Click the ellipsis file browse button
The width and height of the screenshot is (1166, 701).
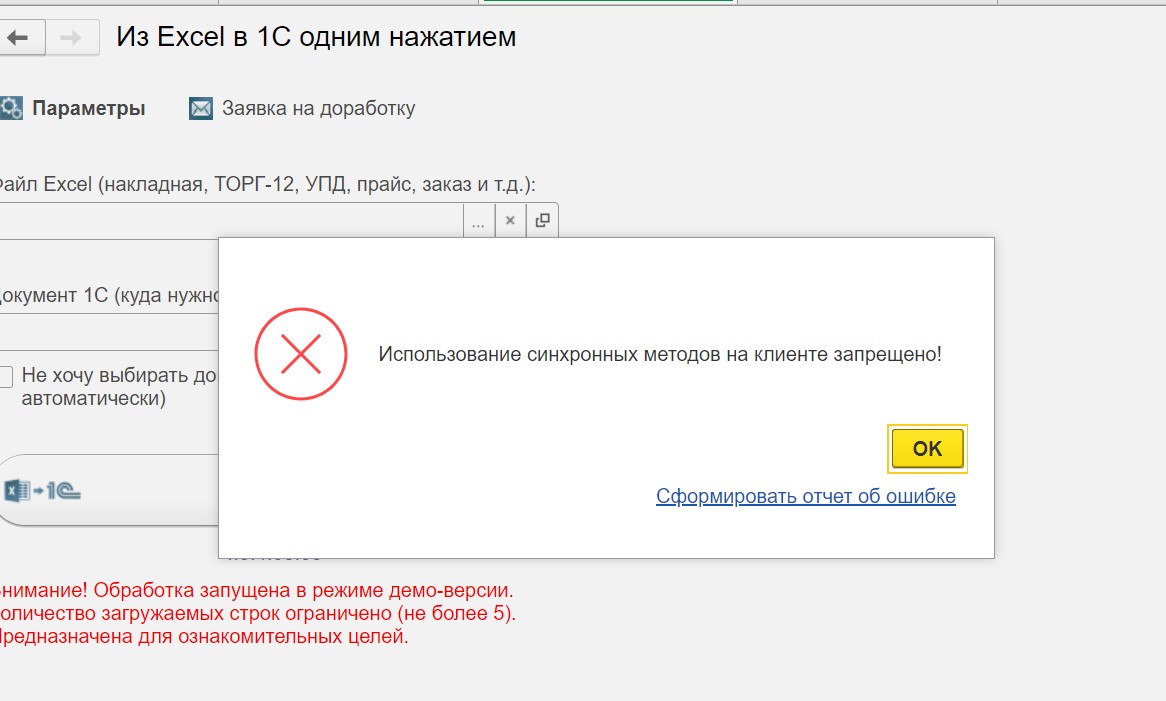coord(479,221)
